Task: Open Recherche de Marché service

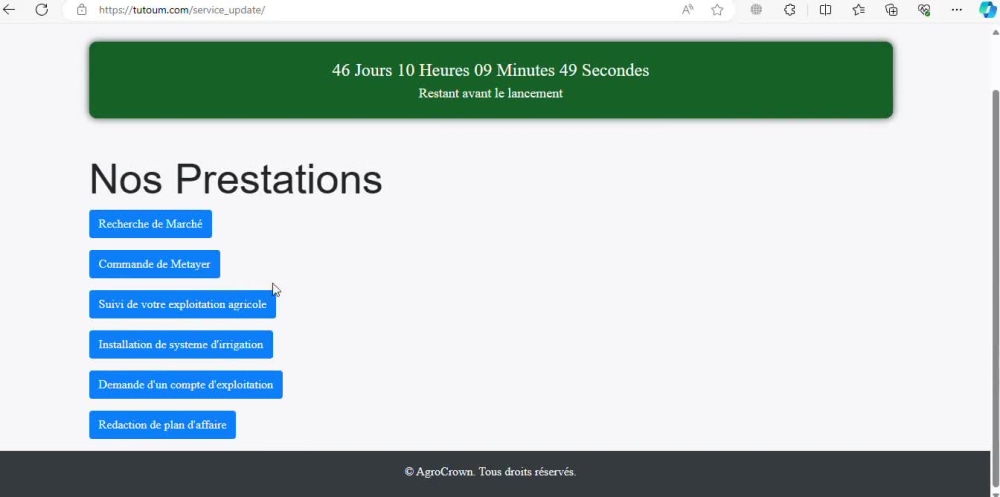Action: coord(151,224)
